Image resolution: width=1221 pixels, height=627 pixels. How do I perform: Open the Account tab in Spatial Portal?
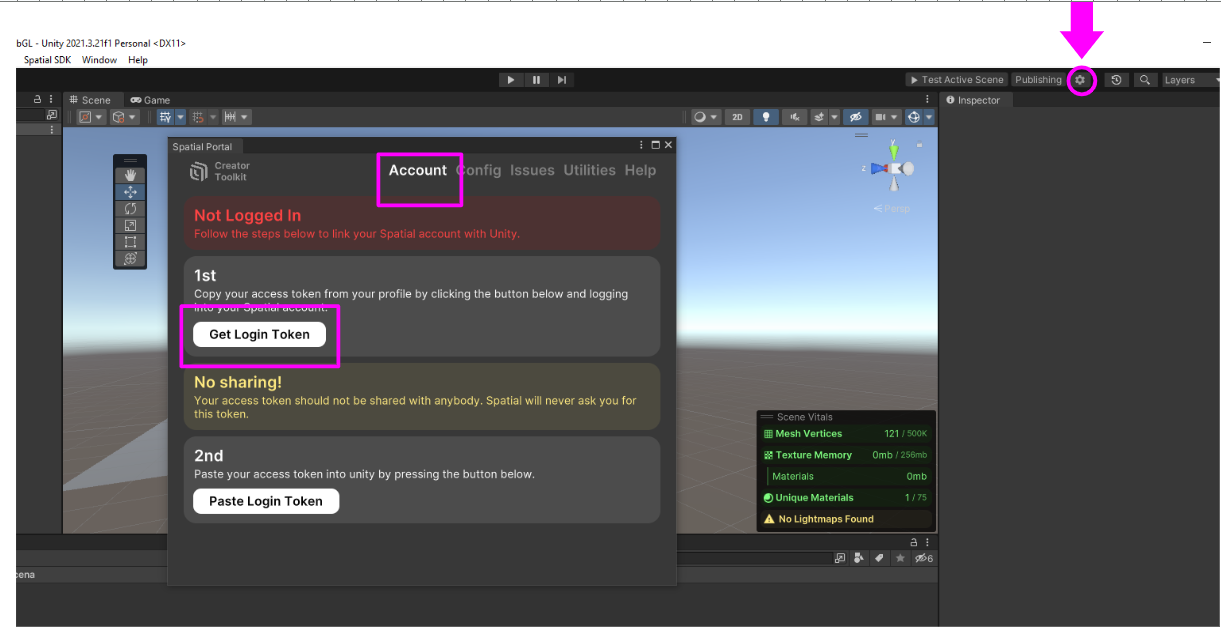418,170
